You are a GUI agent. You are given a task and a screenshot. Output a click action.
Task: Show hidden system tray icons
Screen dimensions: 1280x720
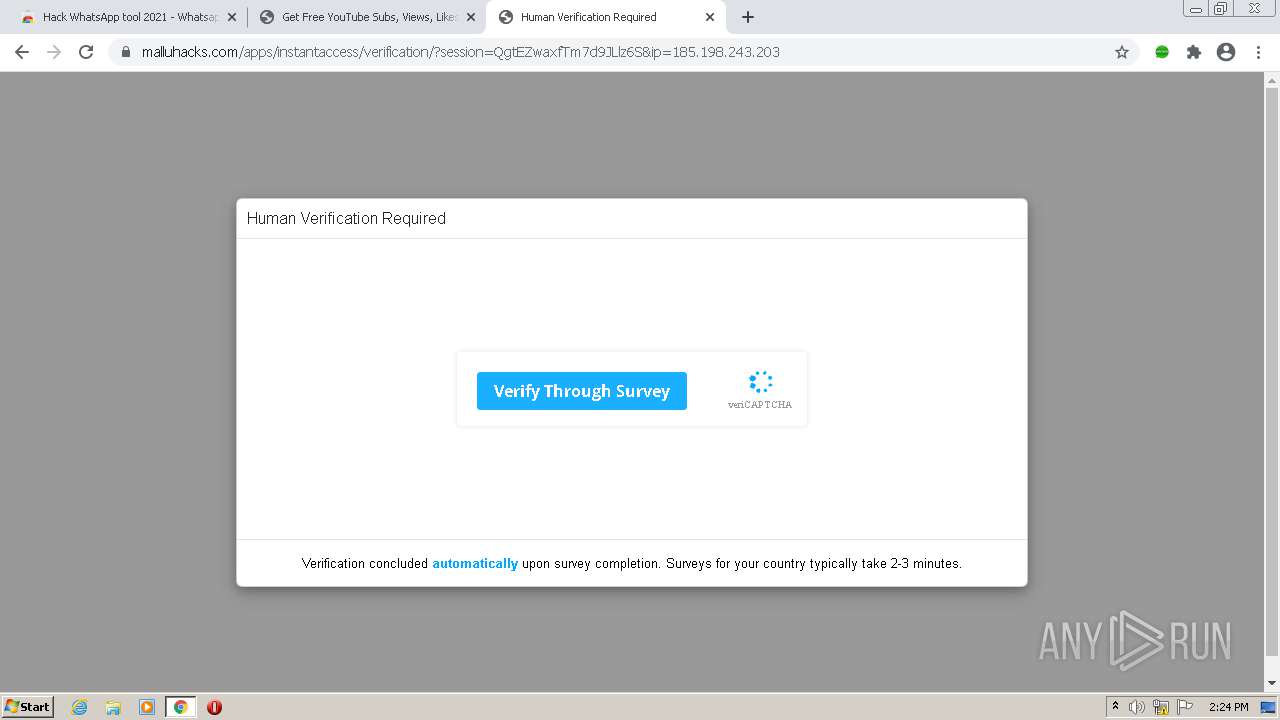(1115, 707)
